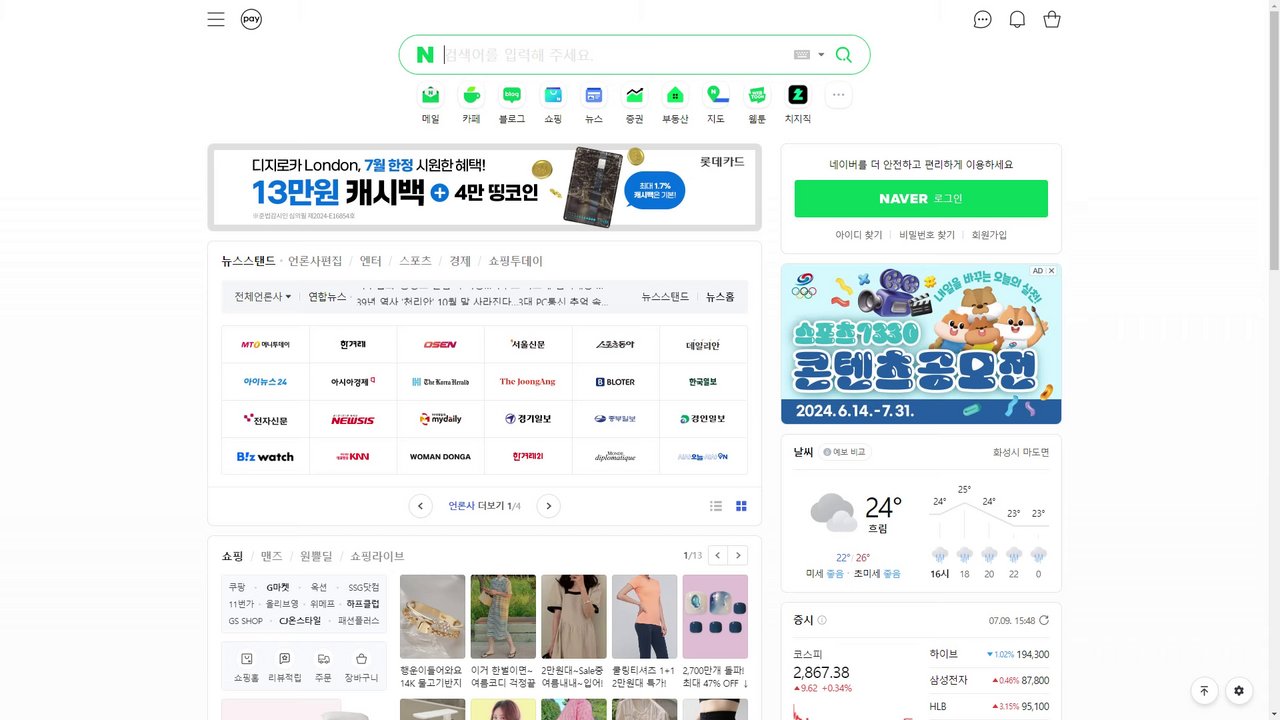Screen dimensions: 1280x720
Task: Open the virtual keyboard icon in search
Action: click(802, 55)
